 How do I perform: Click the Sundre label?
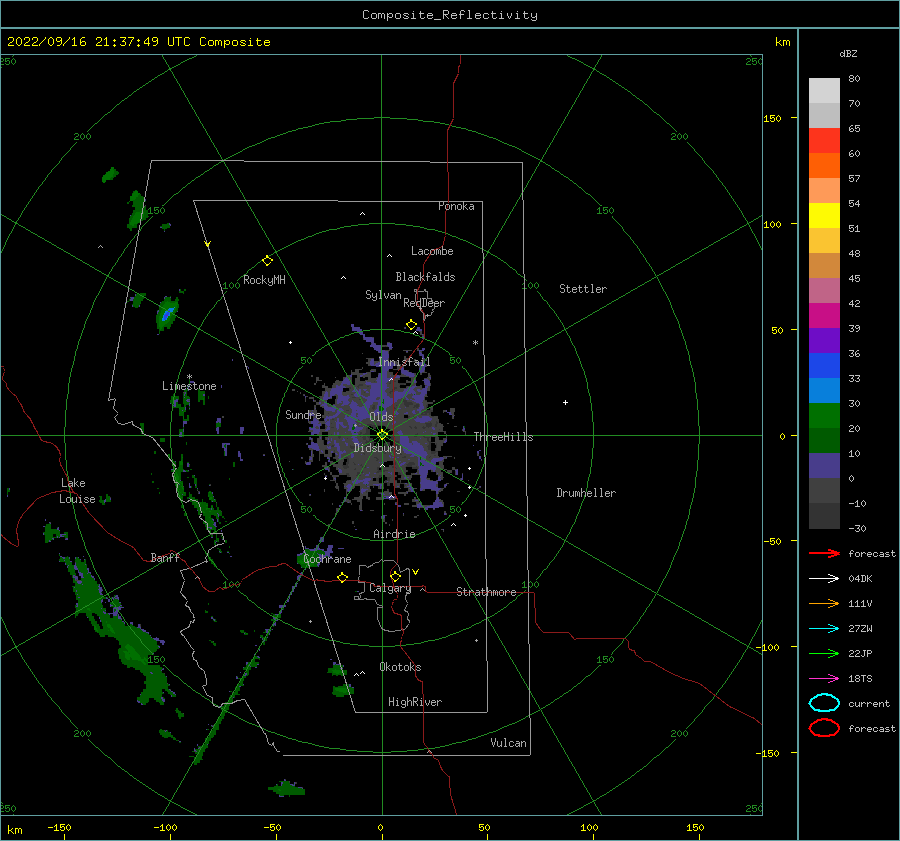coord(304,414)
